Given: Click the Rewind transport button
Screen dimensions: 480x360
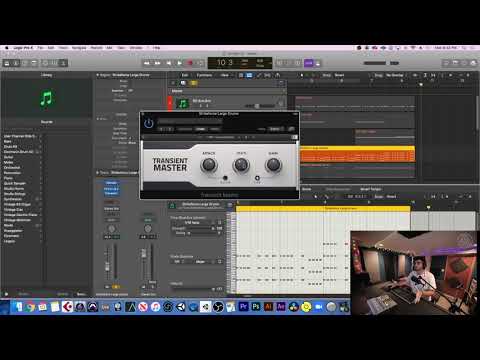Looking at the screenshot, I should coord(147,63).
